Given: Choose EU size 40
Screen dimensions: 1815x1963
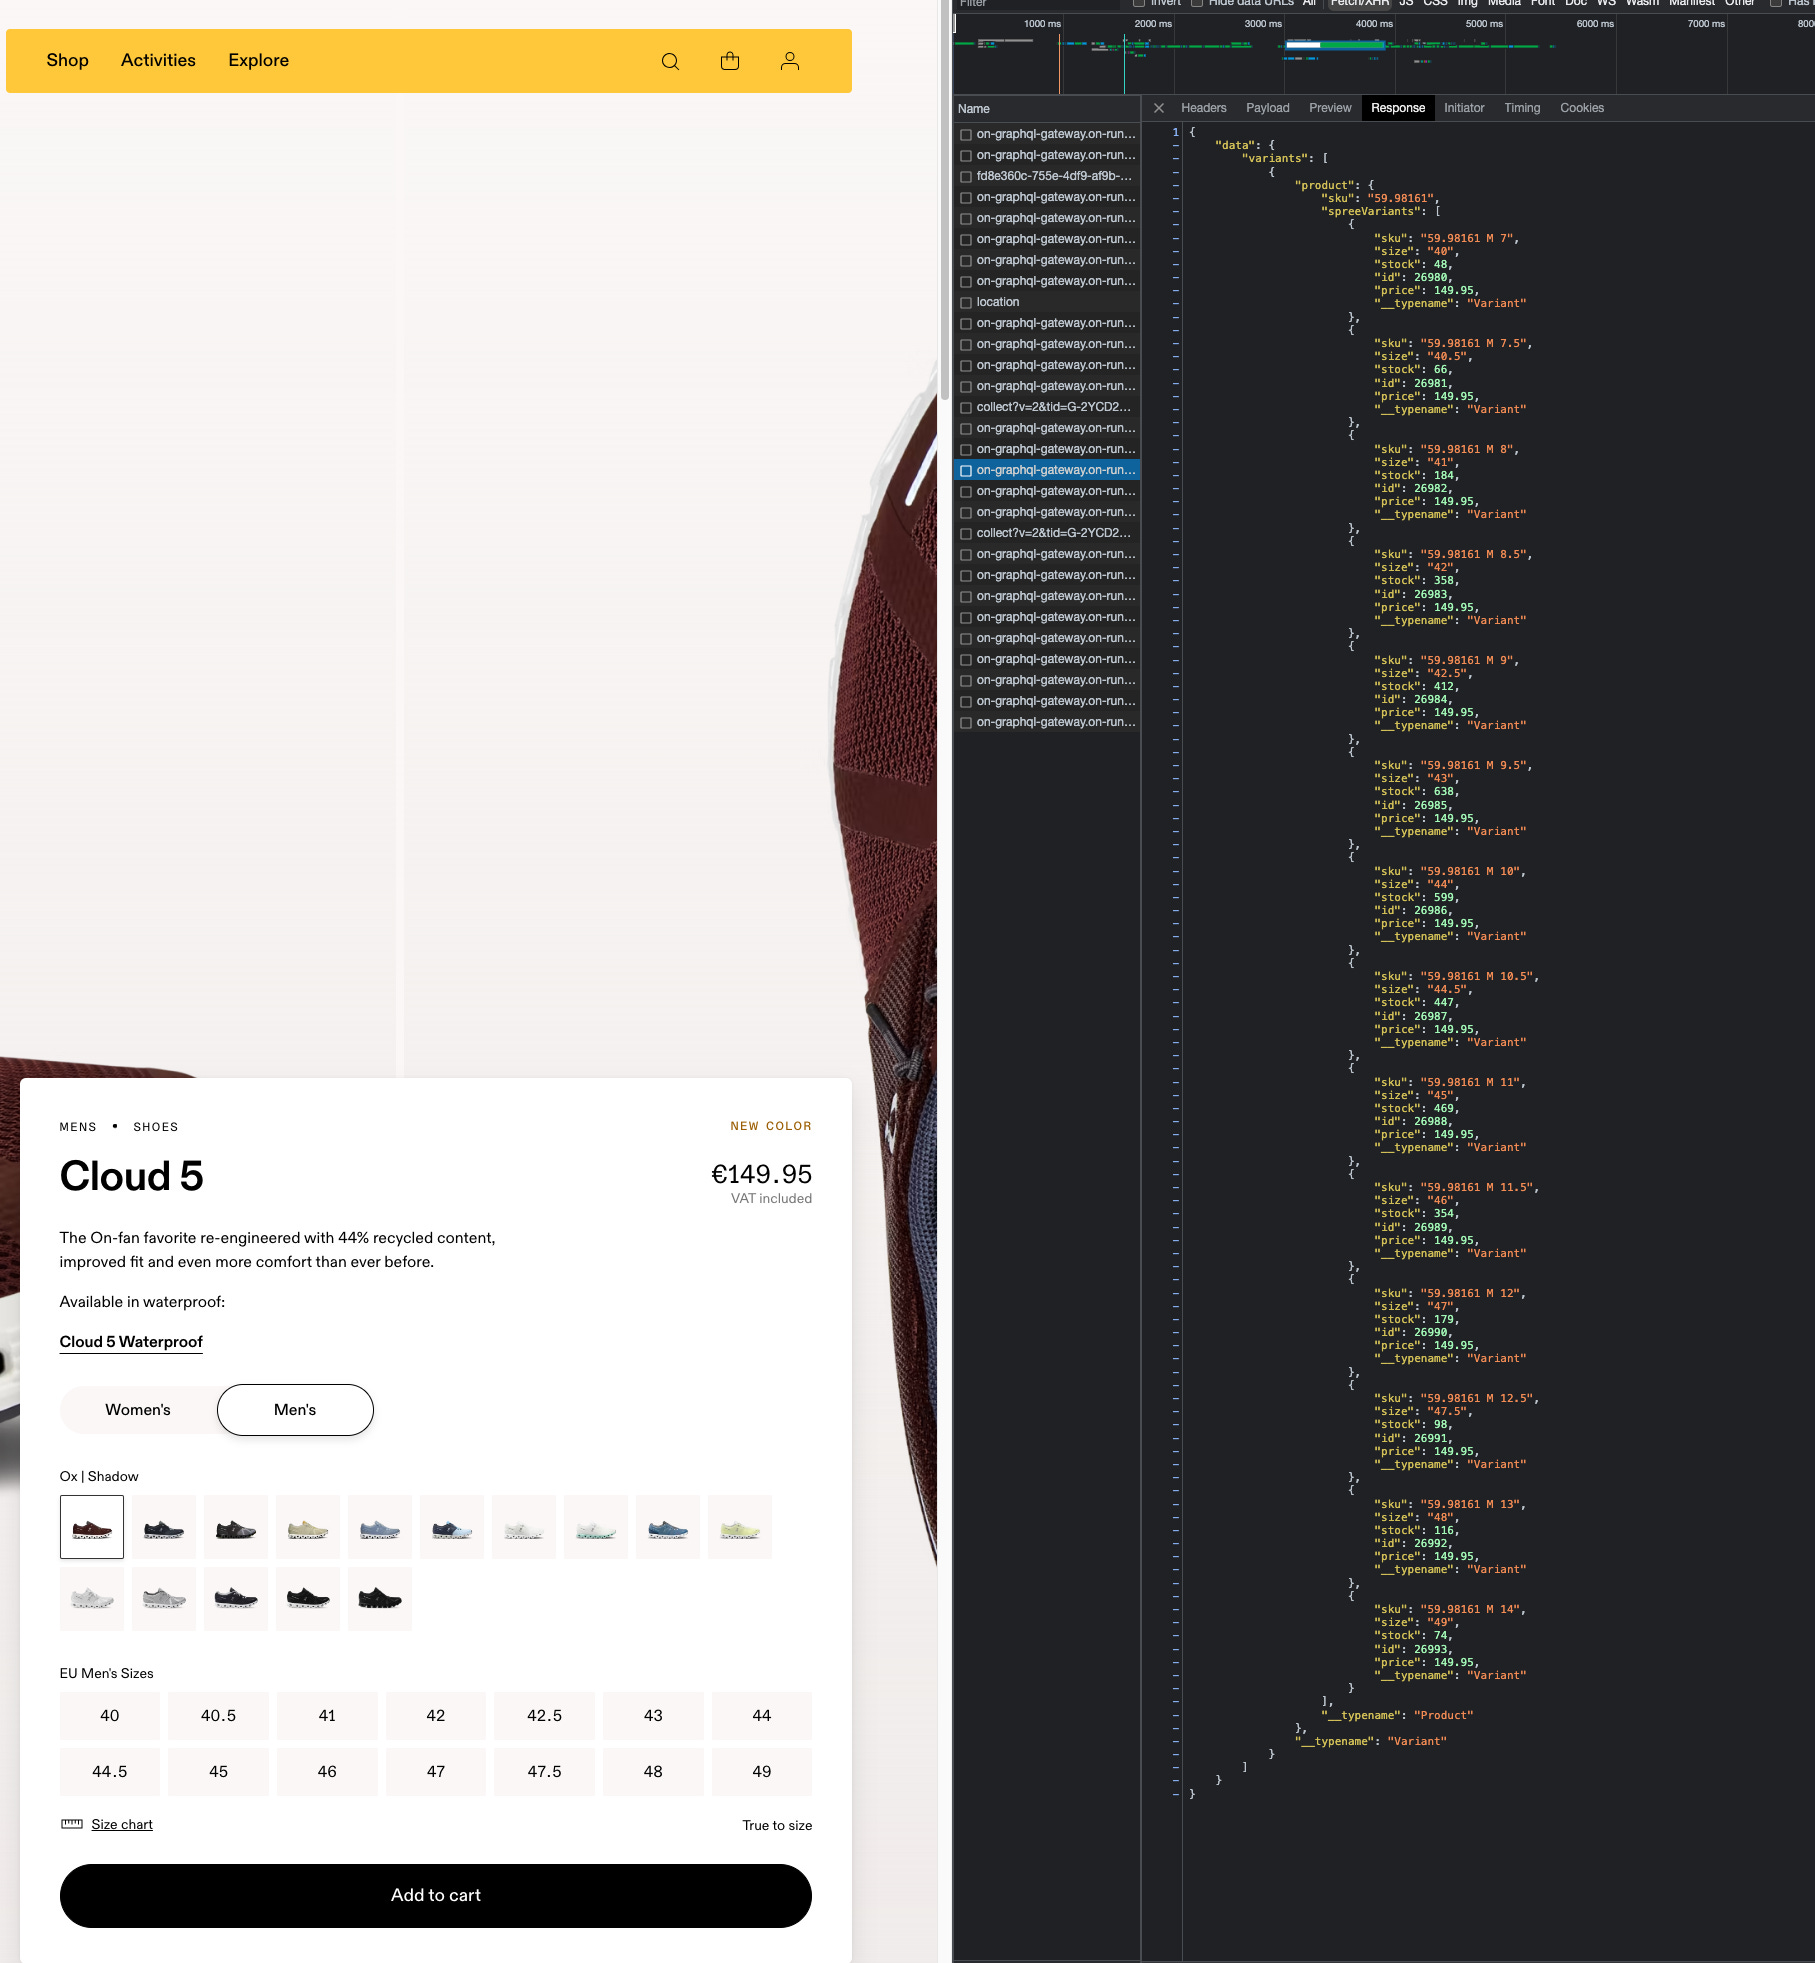Looking at the screenshot, I should pyautogui.click(x=110, y=1715).
